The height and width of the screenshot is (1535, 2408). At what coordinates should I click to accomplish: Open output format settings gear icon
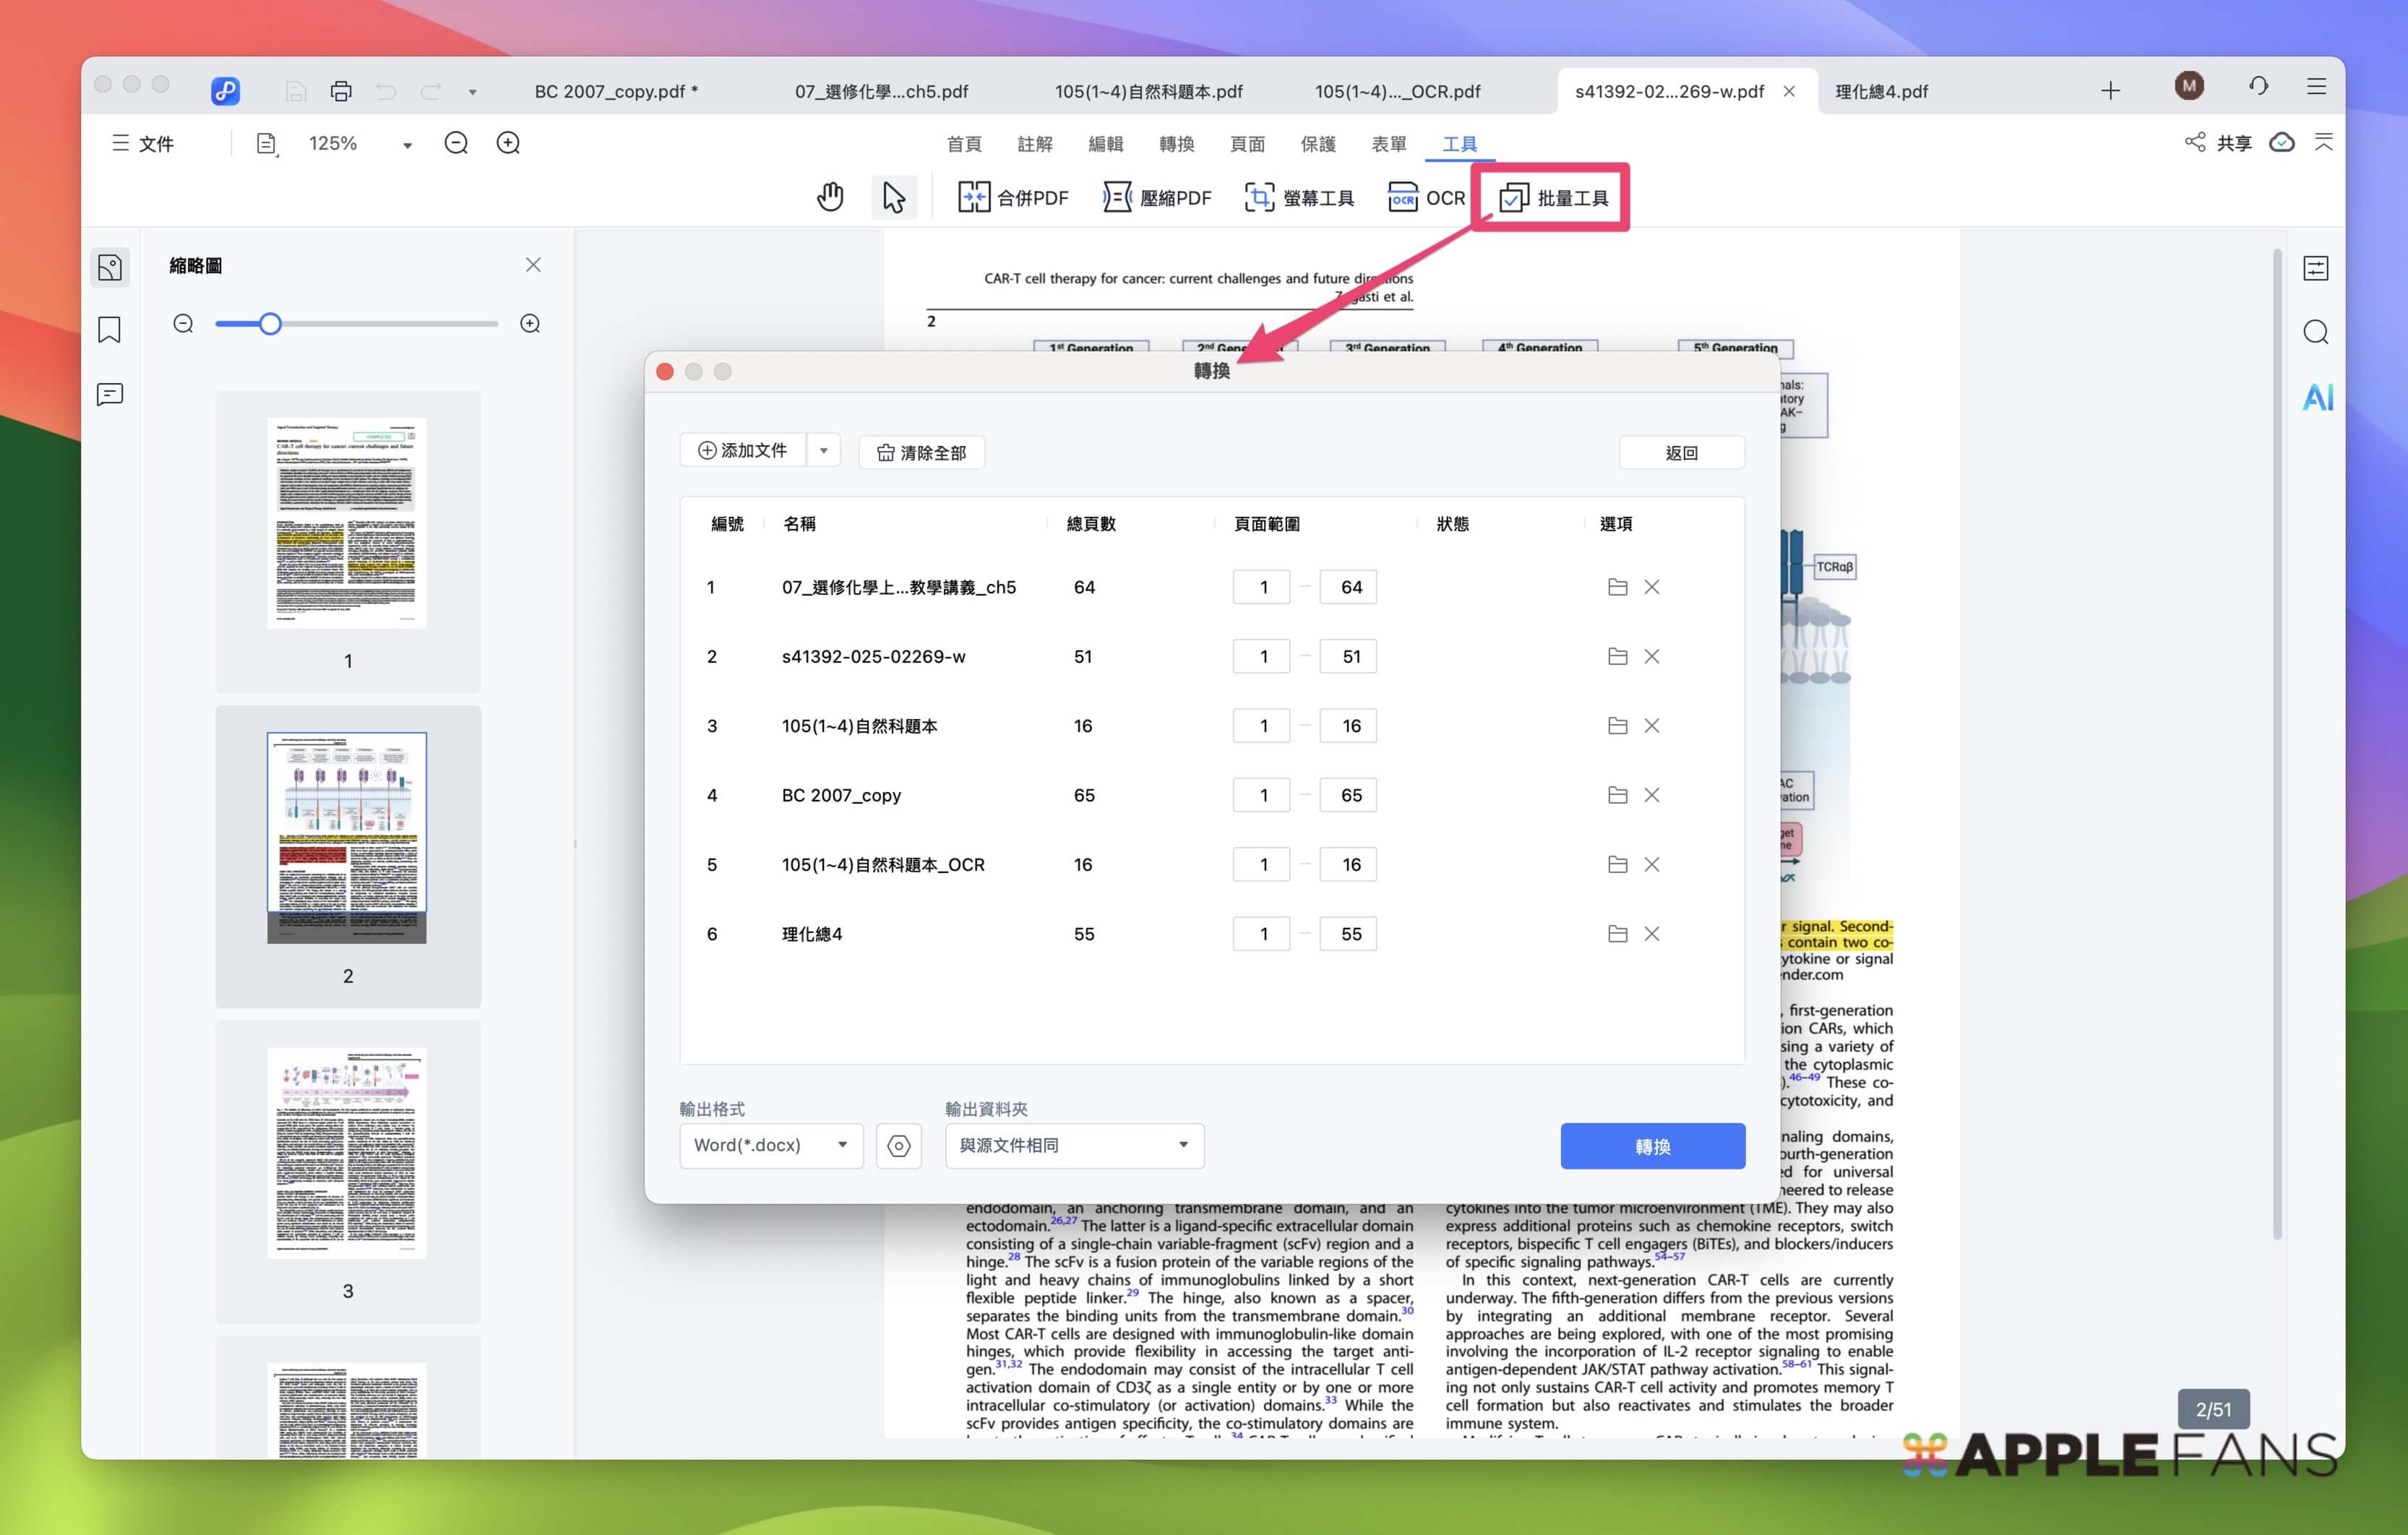point(898,1145)
